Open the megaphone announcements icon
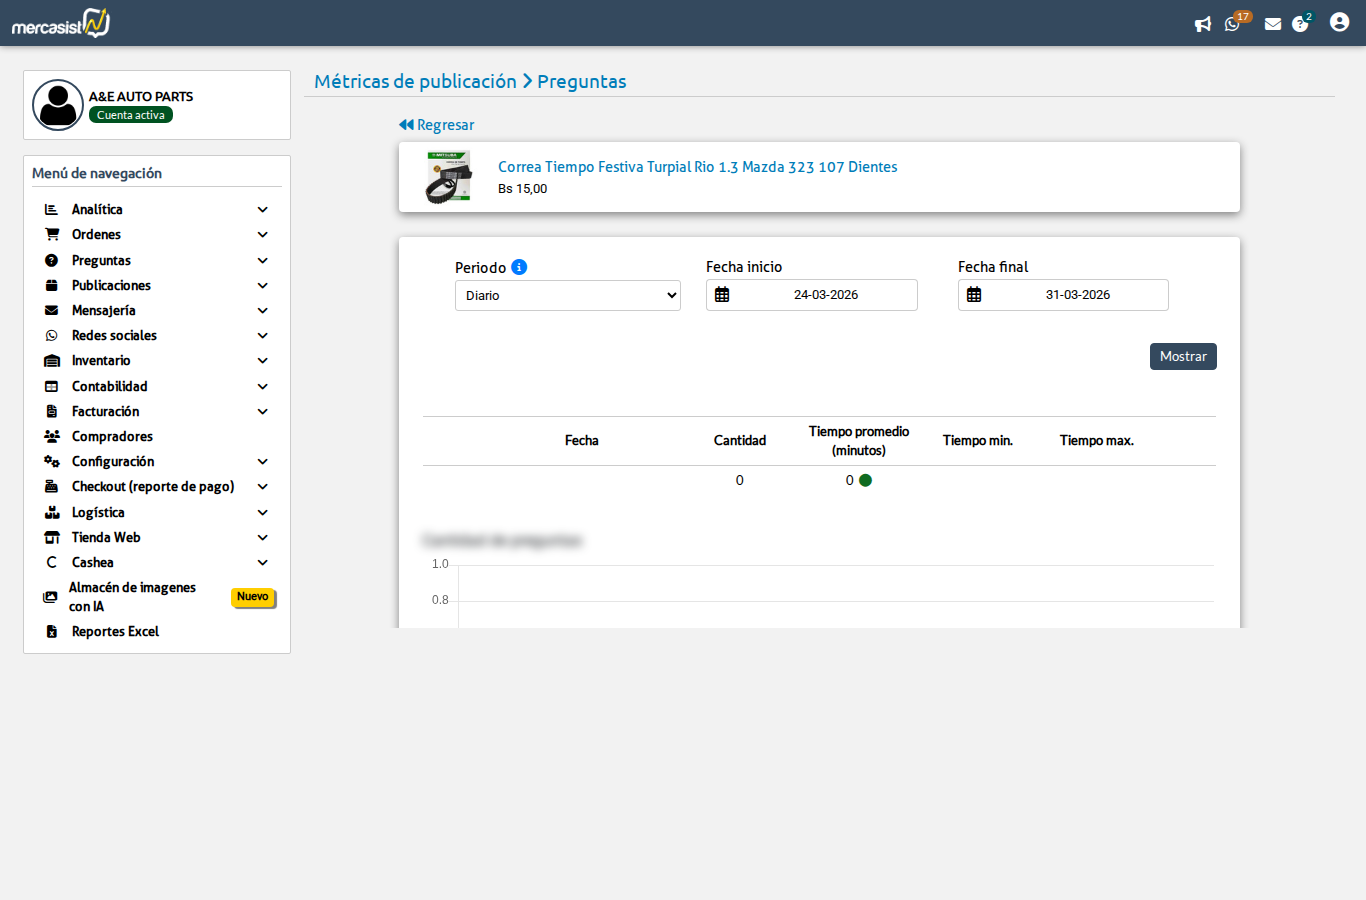Viewport: 1366px width, 900px height. coord(1203,24)
